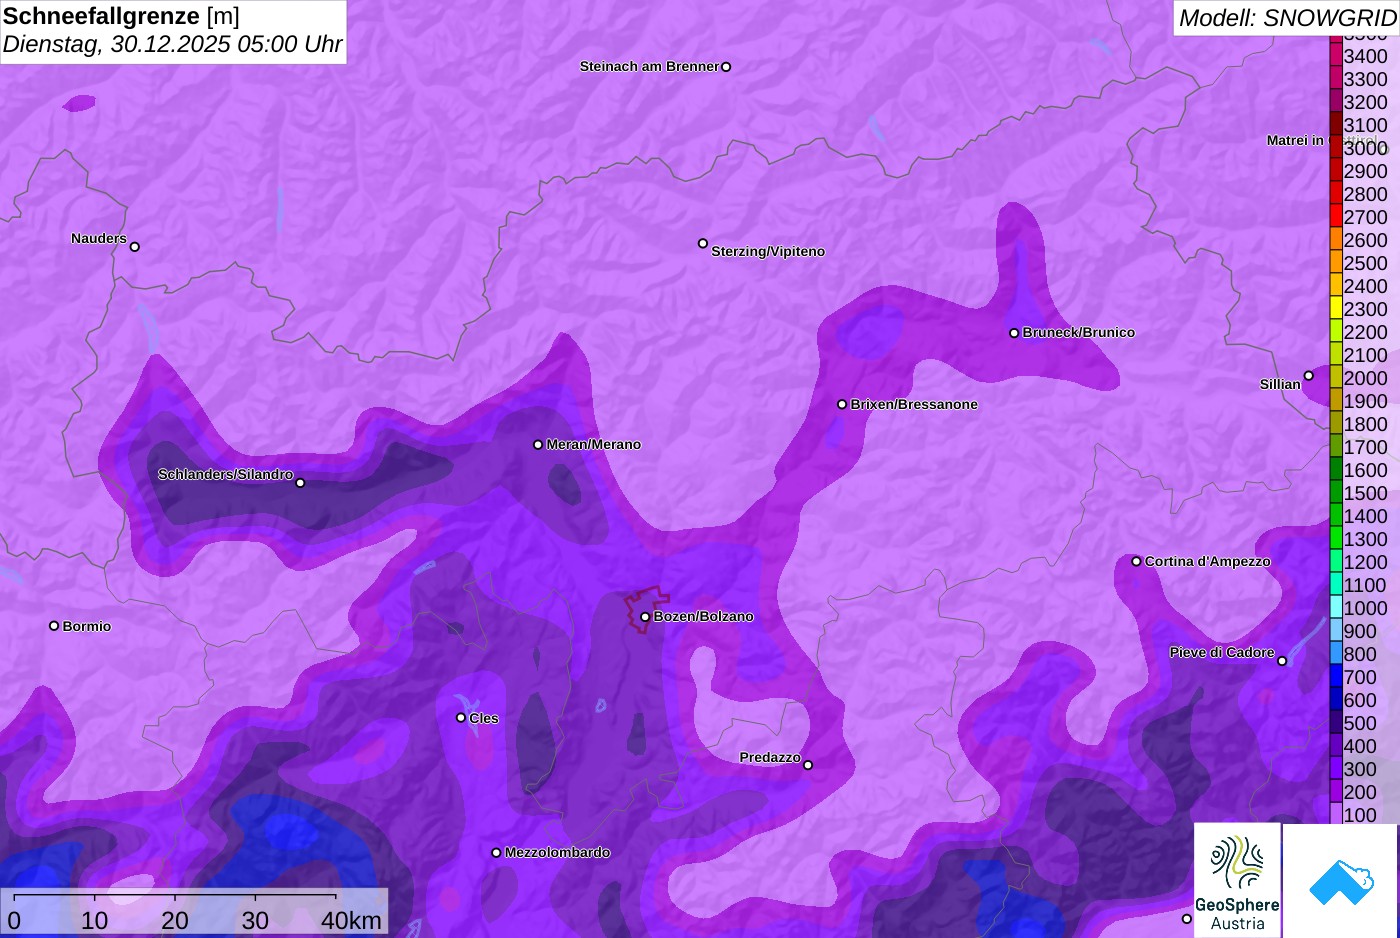Click the 'Sterzing/Vipiteno' label text
Image resolution: width=1400 pixels, height=938 pixels.
coord(768,252)
